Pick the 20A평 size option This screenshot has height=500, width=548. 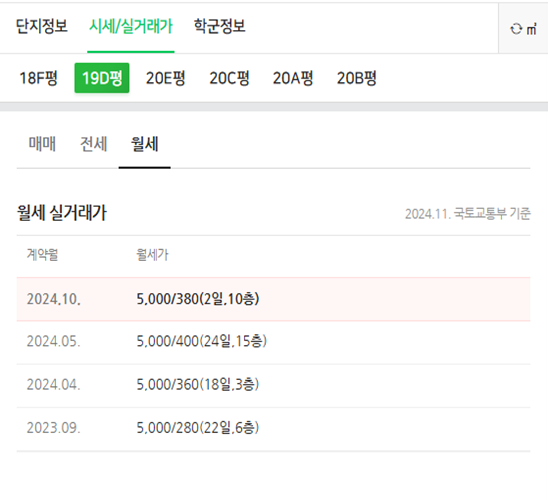click(293, 78)
